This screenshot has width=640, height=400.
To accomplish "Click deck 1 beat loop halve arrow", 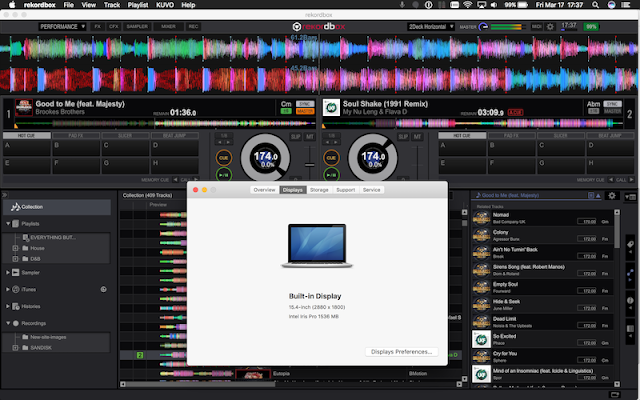I will click(220, 142).
